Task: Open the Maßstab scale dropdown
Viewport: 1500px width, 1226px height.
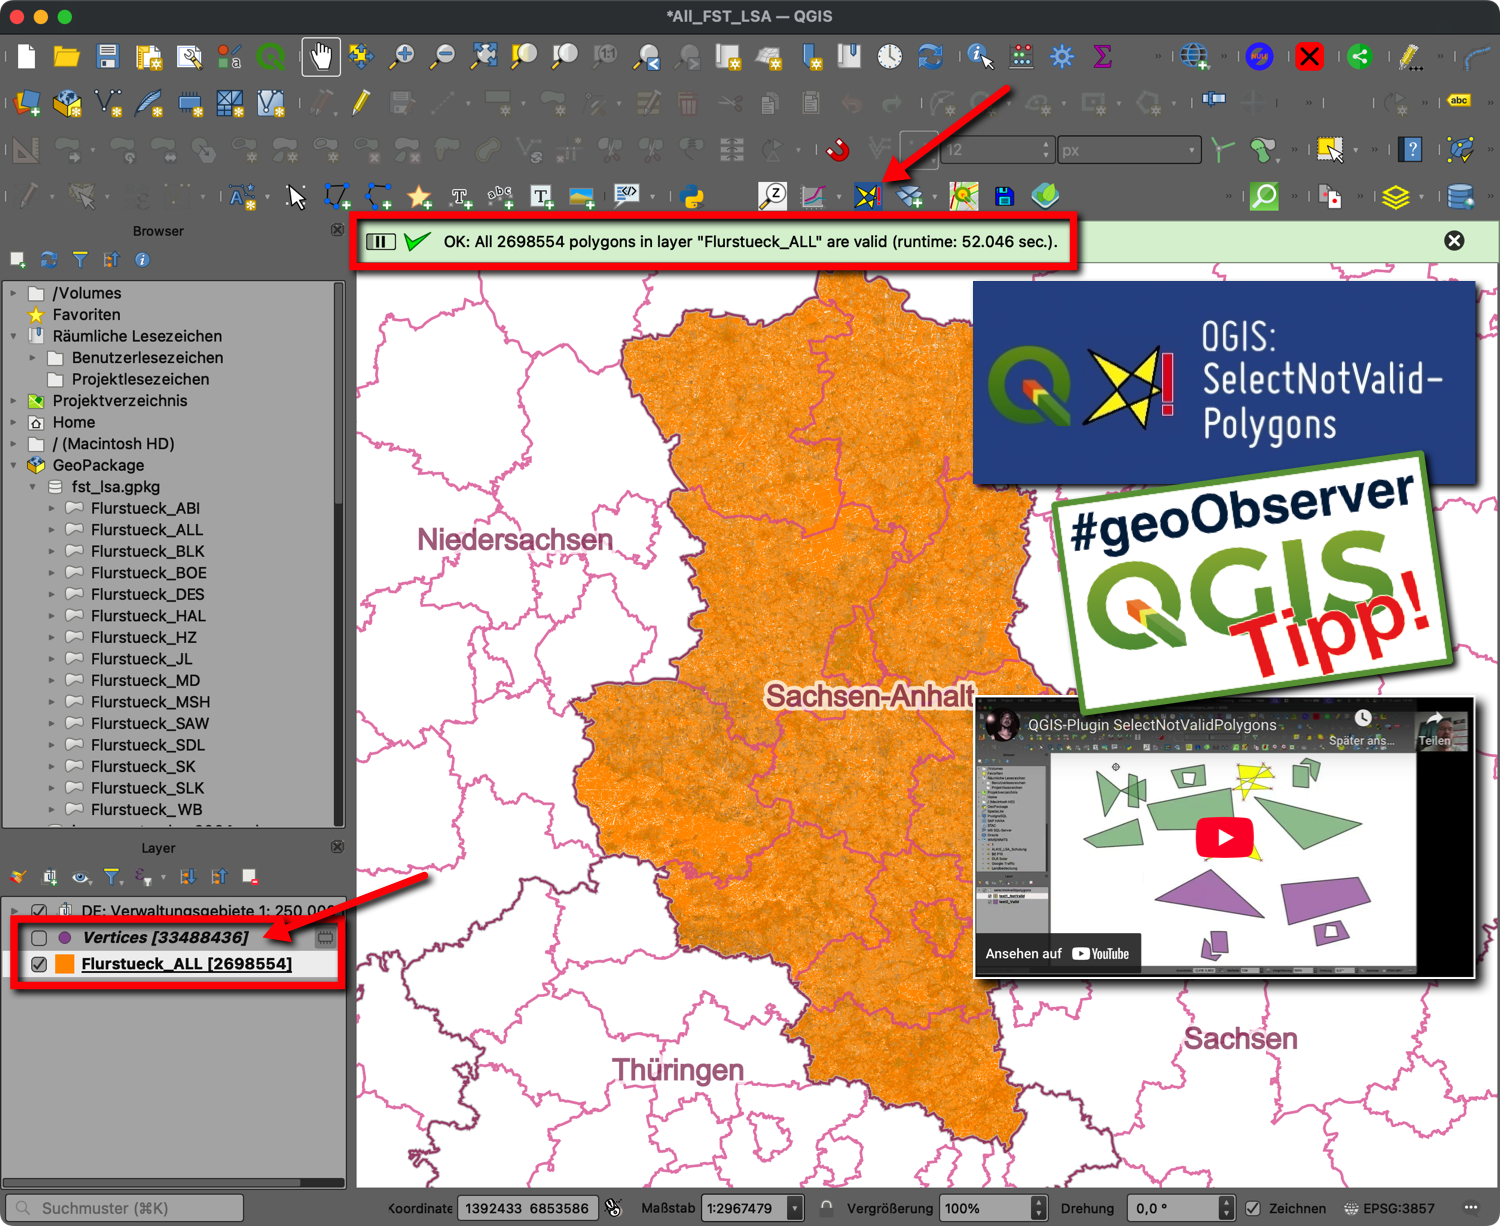Action: [795, 1208]
